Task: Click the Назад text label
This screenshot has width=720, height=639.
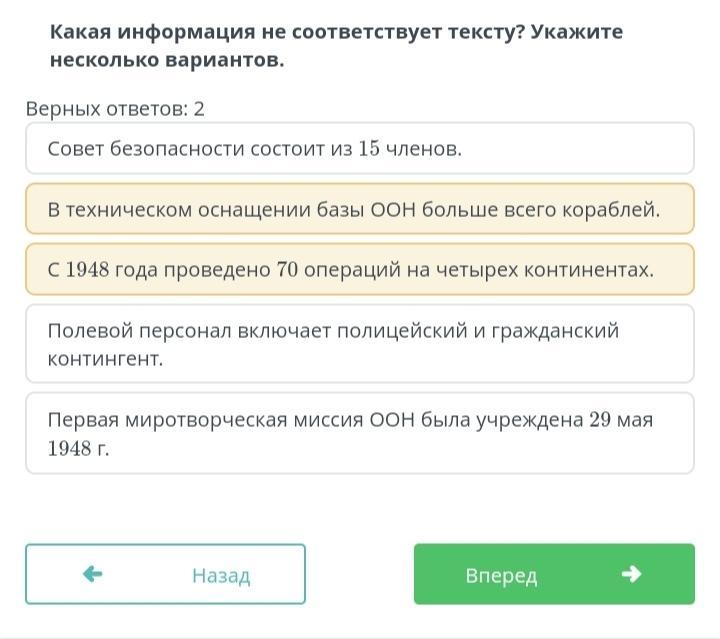Action: pos(221,576)
